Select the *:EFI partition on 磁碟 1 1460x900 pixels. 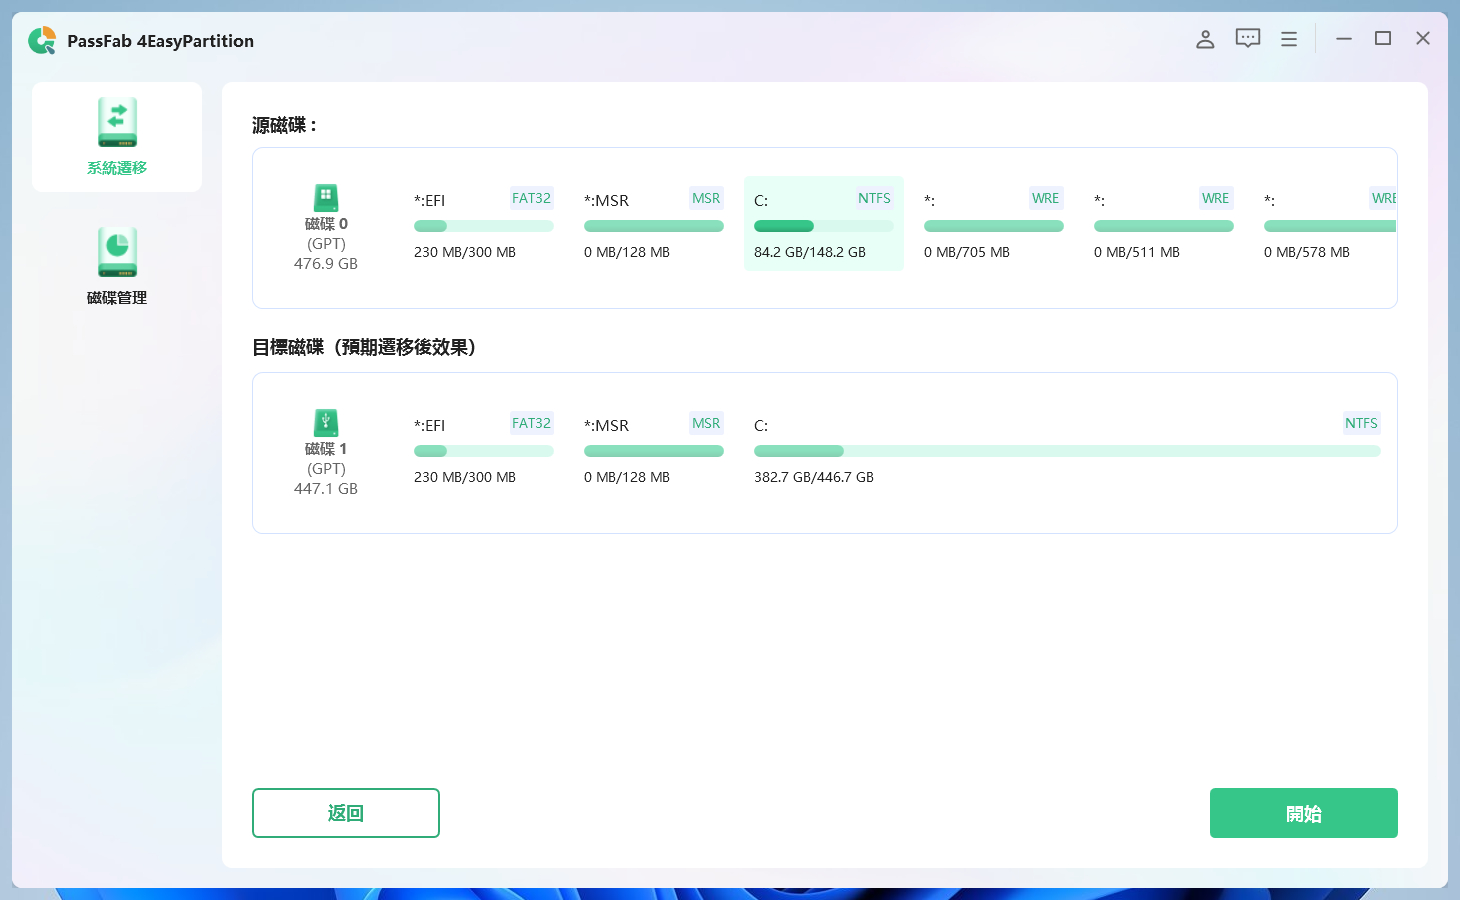pyautogui.click(x=483, y=449)
